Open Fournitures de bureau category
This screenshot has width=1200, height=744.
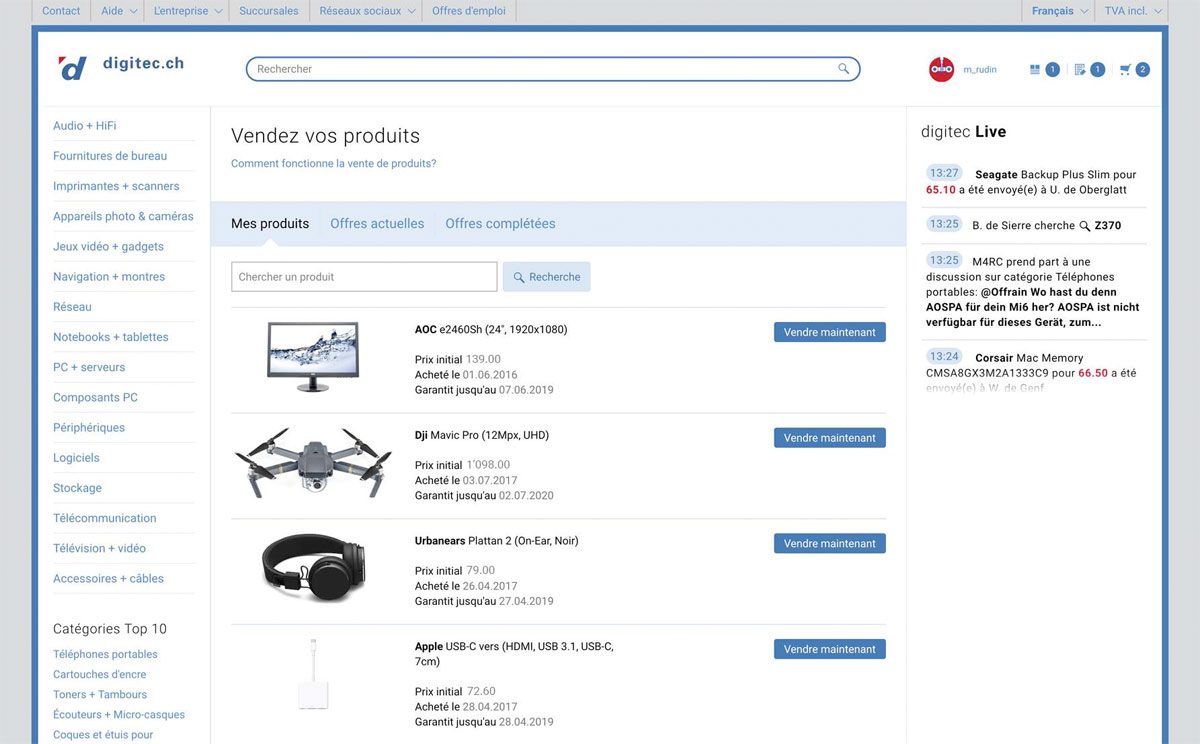pyautogui.click(x=110, y=156)
